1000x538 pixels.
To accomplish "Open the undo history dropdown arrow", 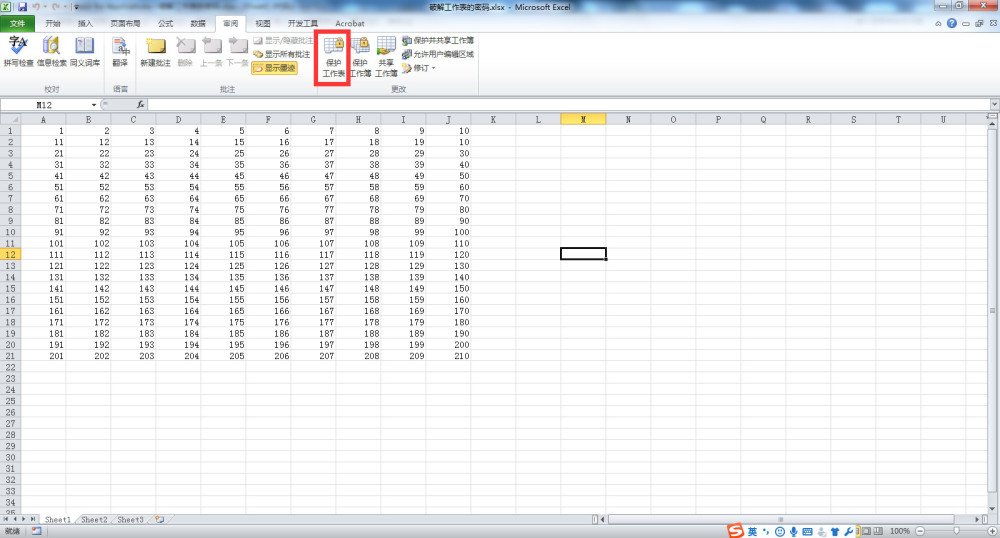I will (45, 7).
